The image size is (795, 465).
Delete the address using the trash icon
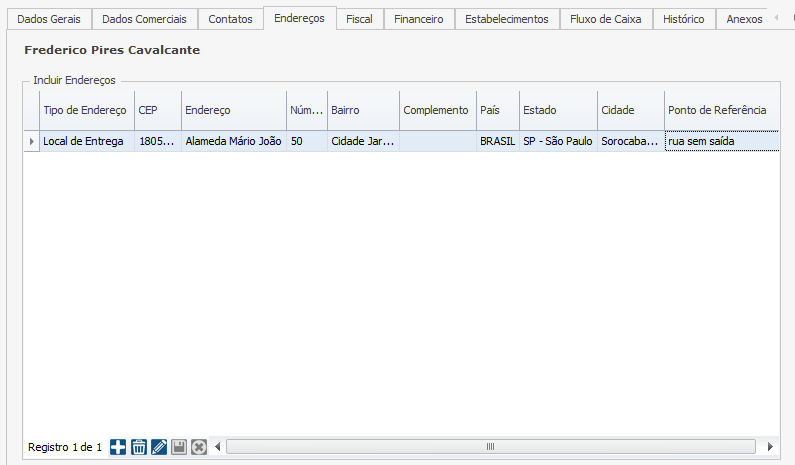[139, 447]
